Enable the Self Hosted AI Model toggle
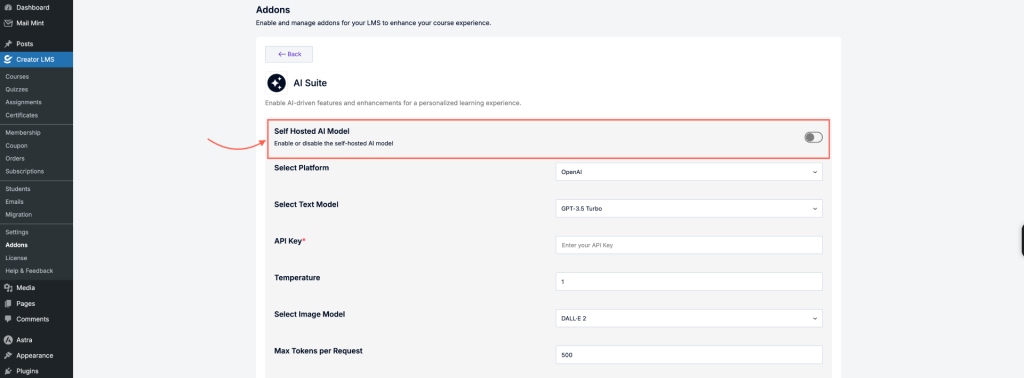 (813, 137)
